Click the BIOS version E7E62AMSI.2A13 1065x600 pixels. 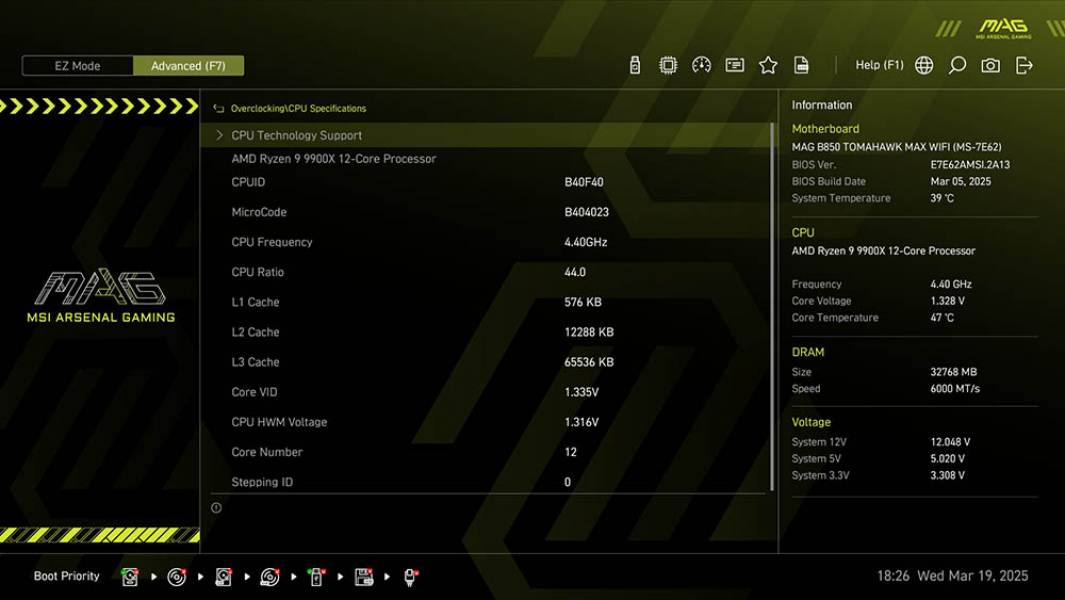[x=970, y=164]
